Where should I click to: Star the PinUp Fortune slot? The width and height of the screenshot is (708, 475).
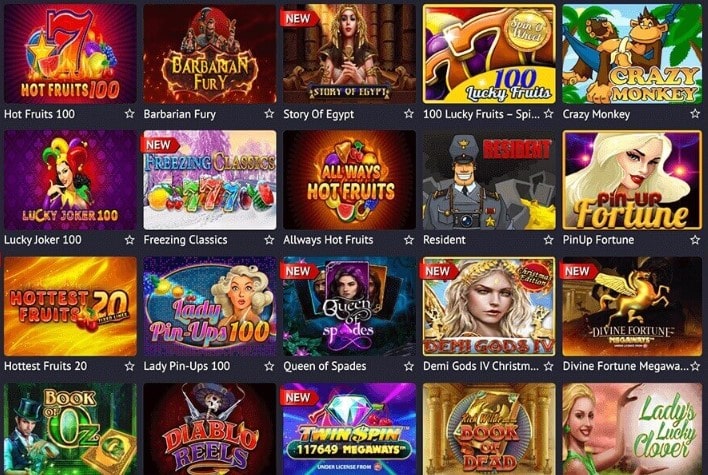point(695,240)
